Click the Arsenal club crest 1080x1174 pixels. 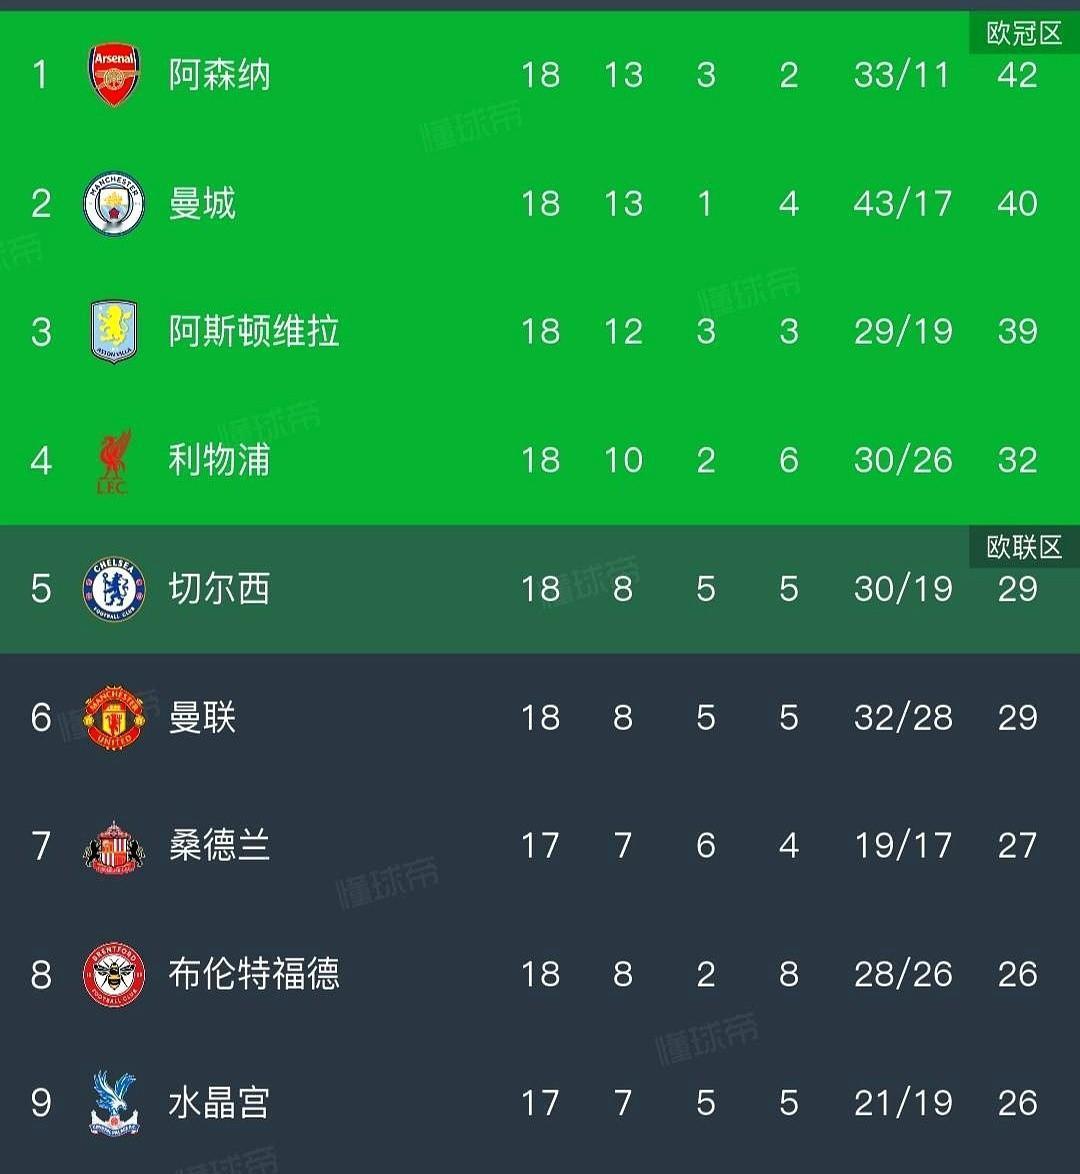tap(113, 75)
